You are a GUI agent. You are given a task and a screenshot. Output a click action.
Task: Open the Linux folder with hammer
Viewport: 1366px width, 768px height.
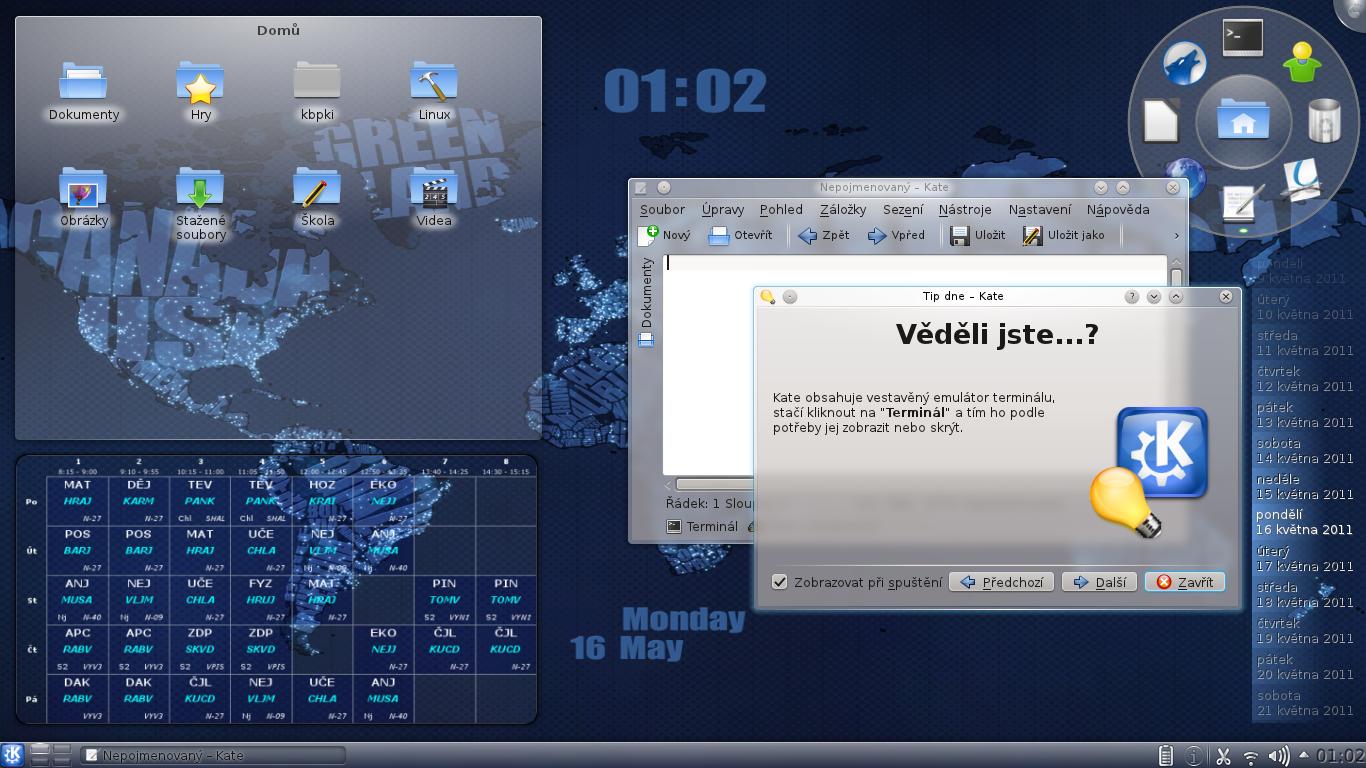[x=434, y=81]
